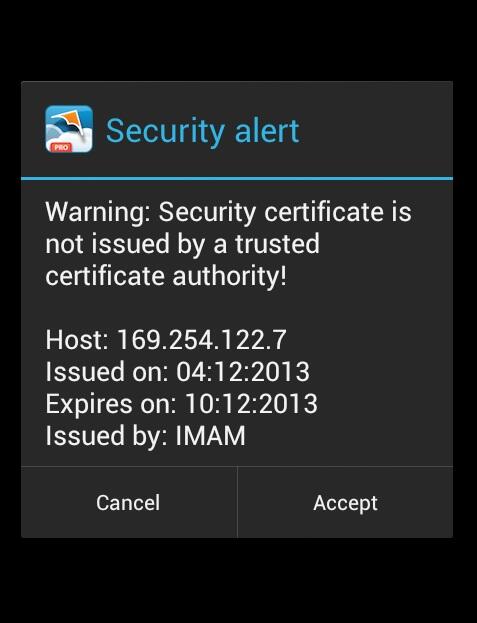The image size is (477, 623).
Task: Click the orange kite in app icon
Action: click(72, 121)
